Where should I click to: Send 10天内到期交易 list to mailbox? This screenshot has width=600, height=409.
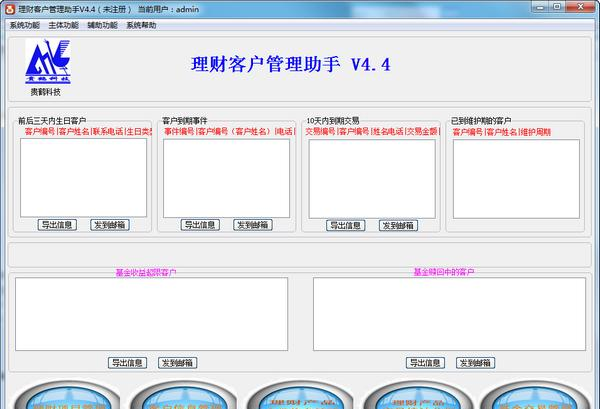tap(398, 225)
